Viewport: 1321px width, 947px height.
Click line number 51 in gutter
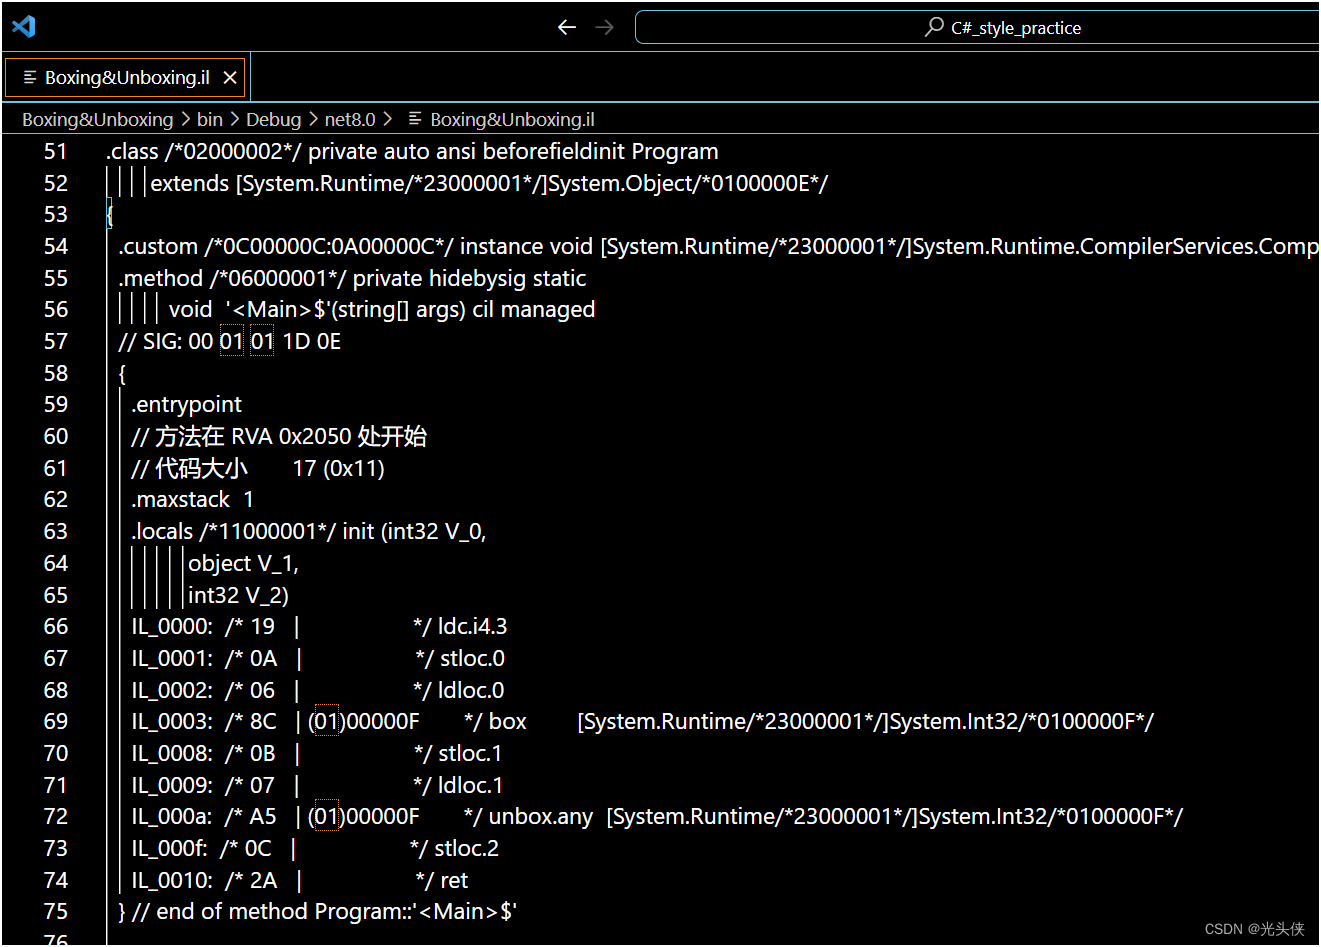pos(56,151)
